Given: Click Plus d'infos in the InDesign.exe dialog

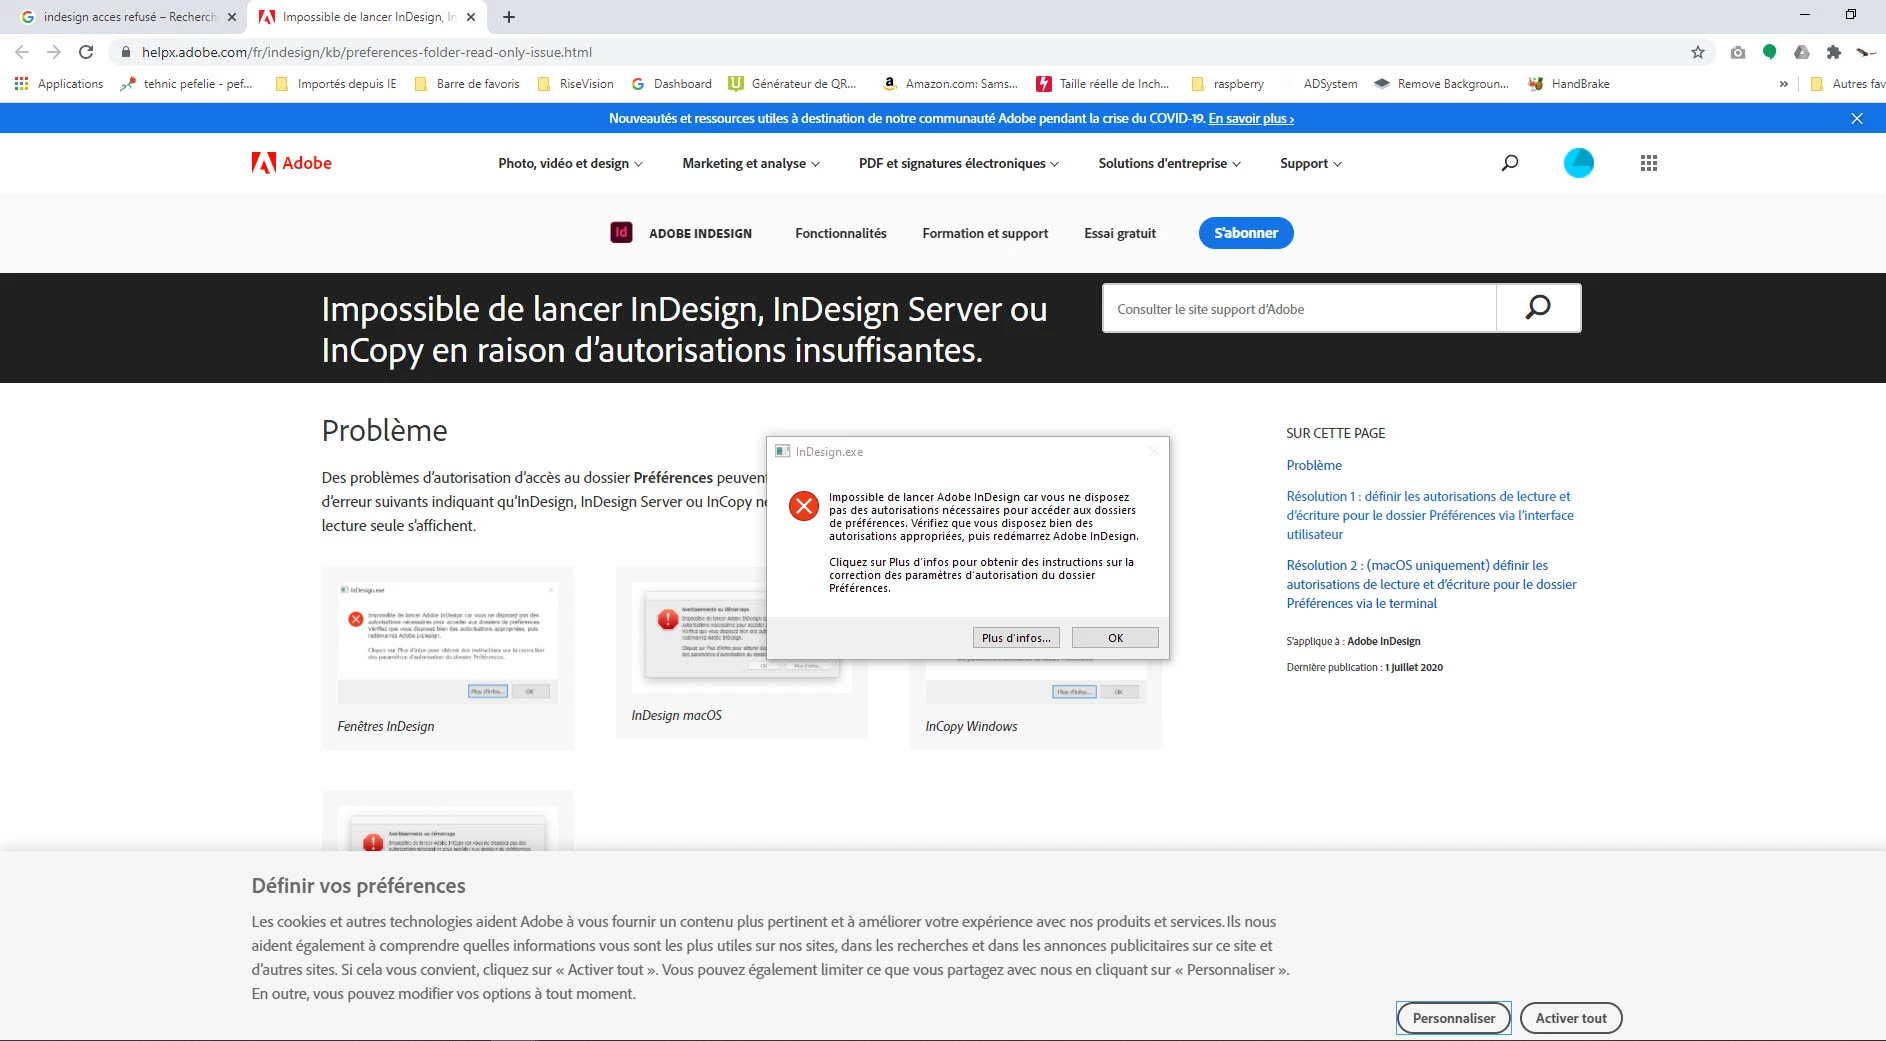Looking at the screenshot, I should click(x=1016, y=638).
